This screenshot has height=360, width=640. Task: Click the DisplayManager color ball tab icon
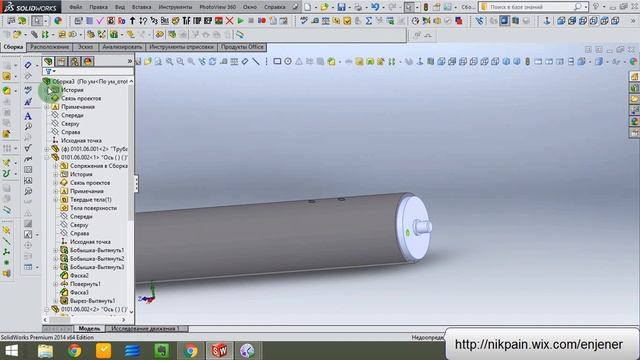point(87,61)
